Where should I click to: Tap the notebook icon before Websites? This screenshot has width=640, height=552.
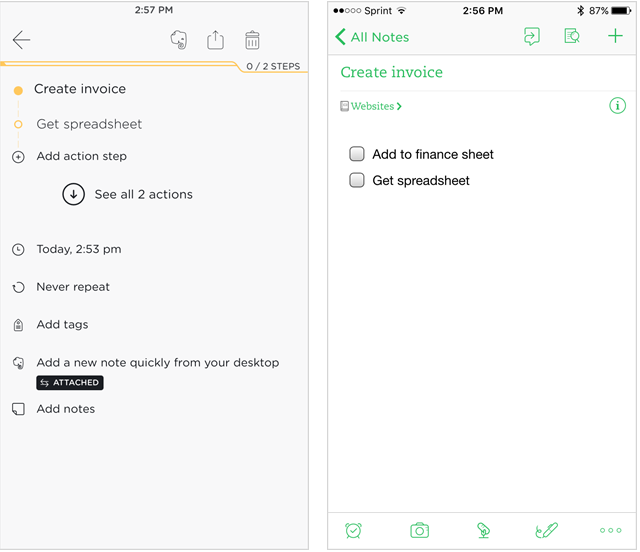point(344,106)
